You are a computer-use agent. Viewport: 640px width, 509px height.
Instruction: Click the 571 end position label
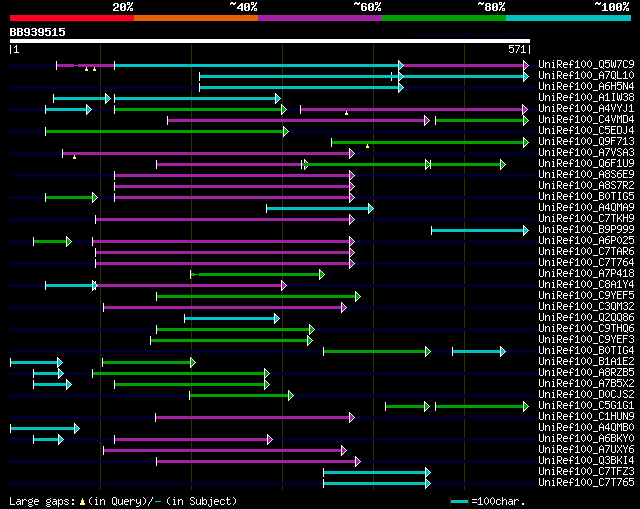[x=517, y=49]
